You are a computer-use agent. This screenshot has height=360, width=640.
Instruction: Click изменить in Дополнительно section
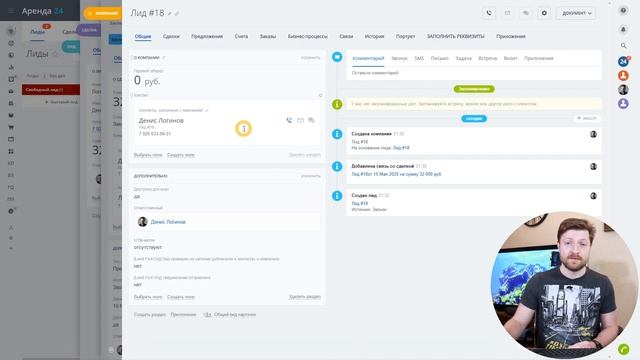311,176
